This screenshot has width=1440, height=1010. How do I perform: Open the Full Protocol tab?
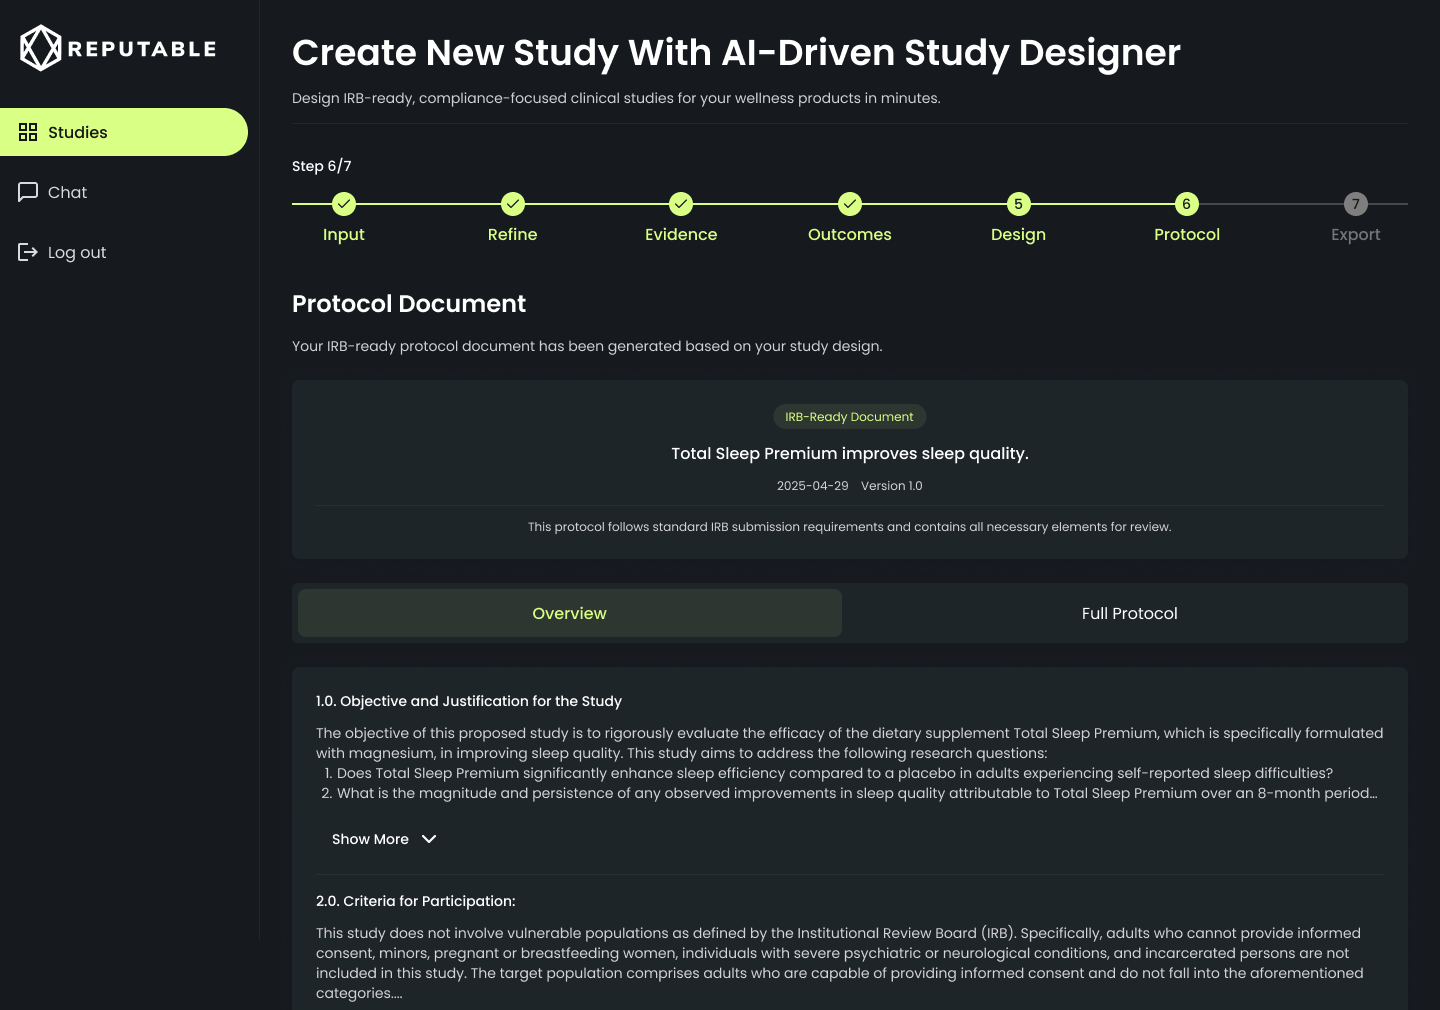1130,613
